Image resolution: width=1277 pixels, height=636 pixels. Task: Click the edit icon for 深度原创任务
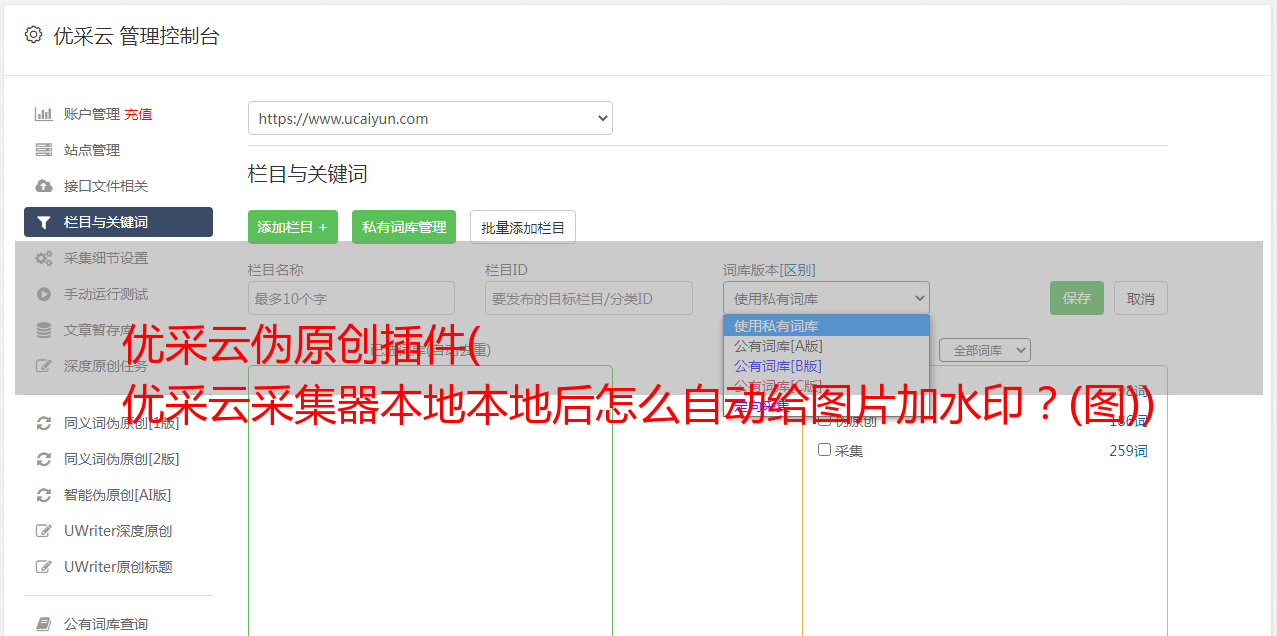[x=44, y=366]
